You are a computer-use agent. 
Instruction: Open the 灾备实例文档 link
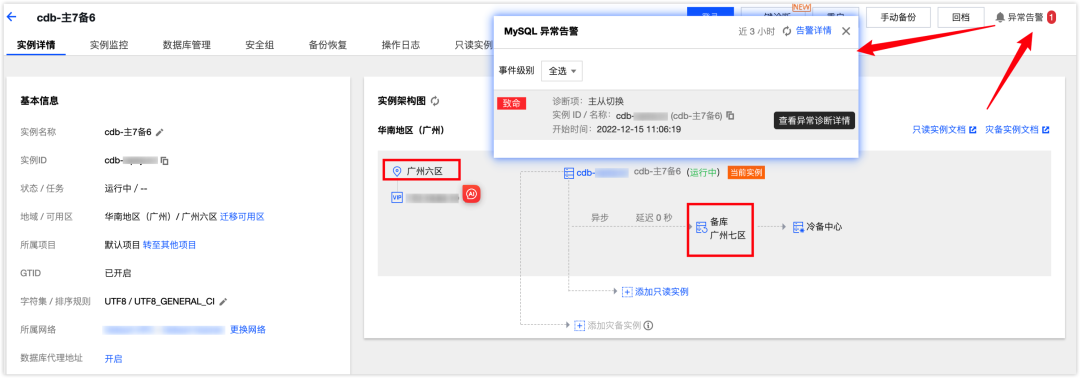1017,129
